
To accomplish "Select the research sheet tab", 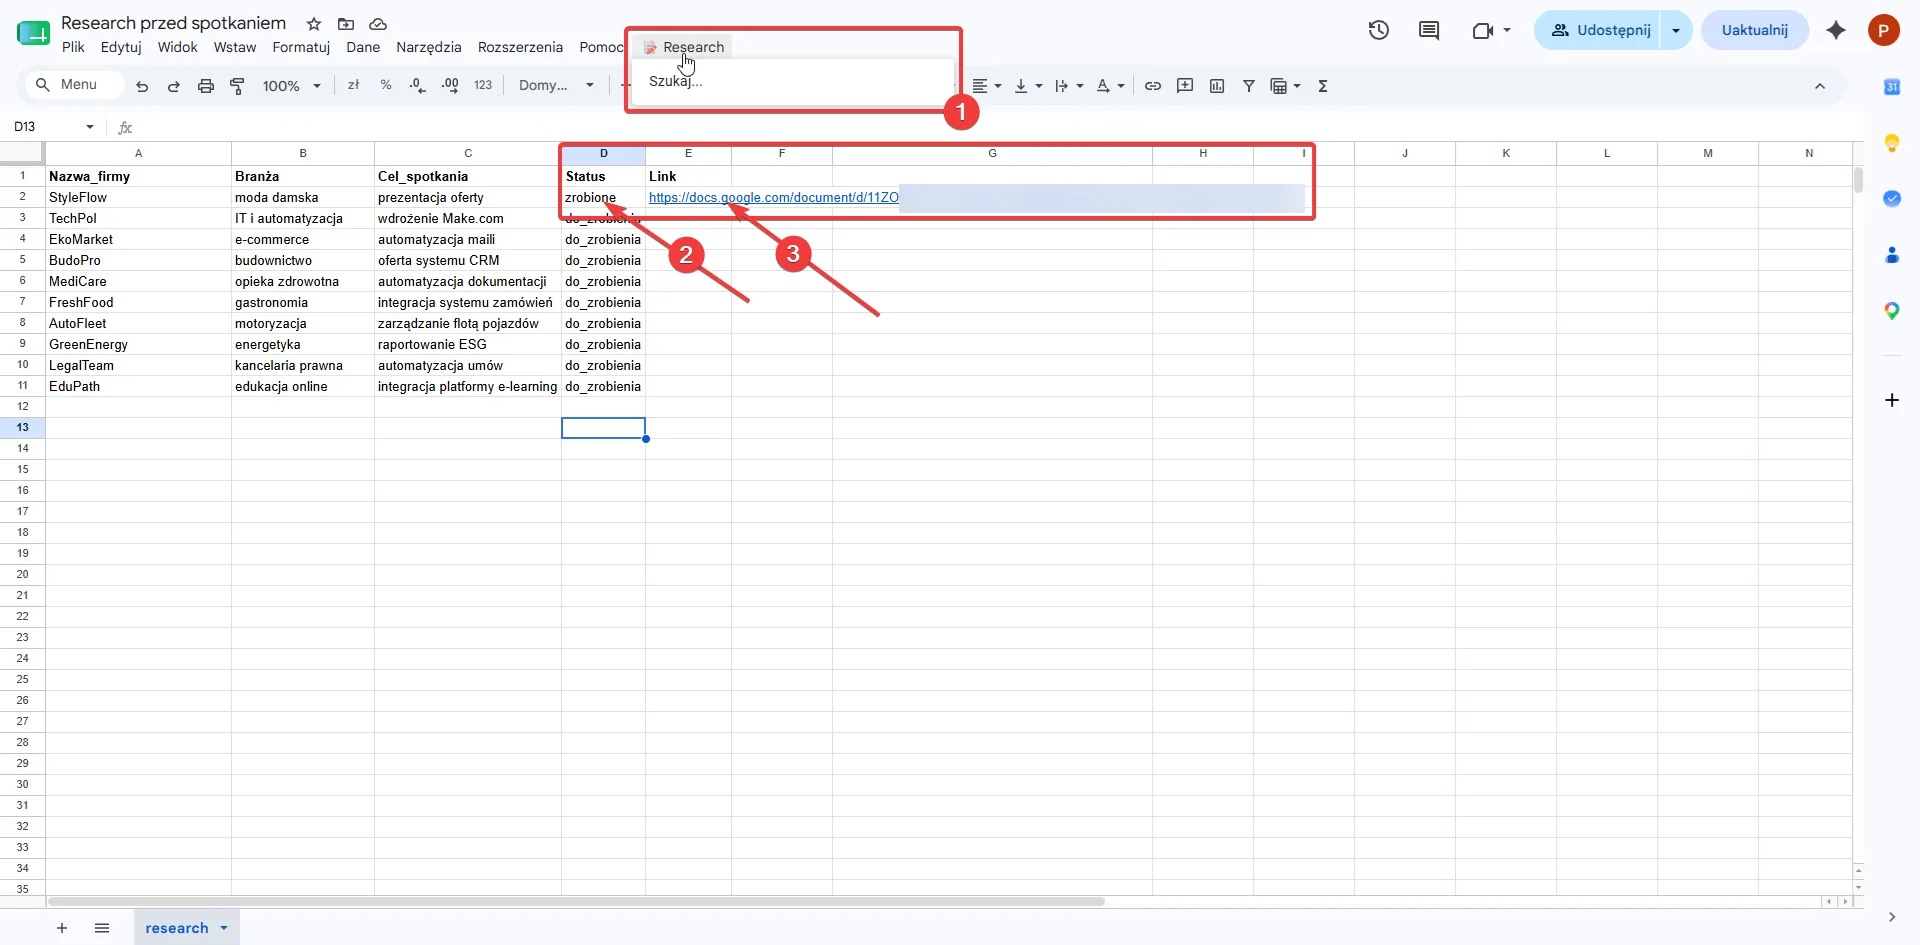I will 177,928.
